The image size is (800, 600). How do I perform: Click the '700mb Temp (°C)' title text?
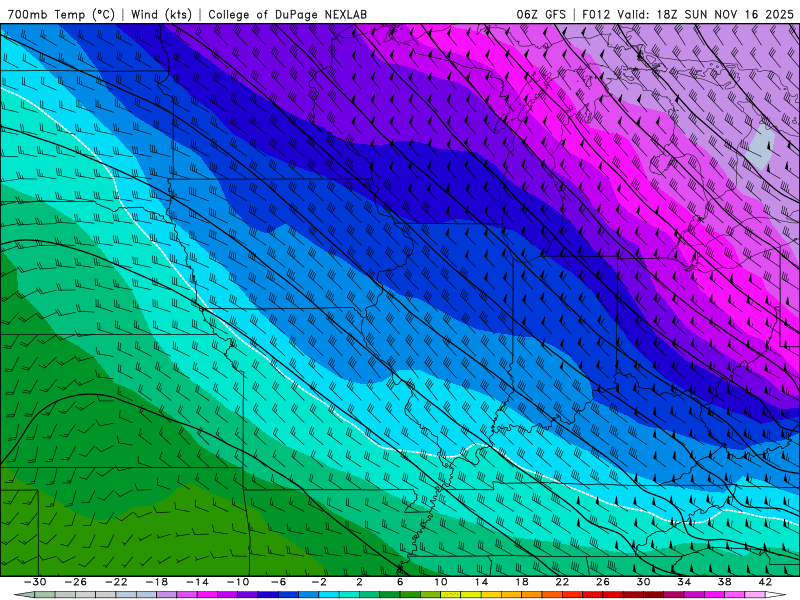click(61, 15)
